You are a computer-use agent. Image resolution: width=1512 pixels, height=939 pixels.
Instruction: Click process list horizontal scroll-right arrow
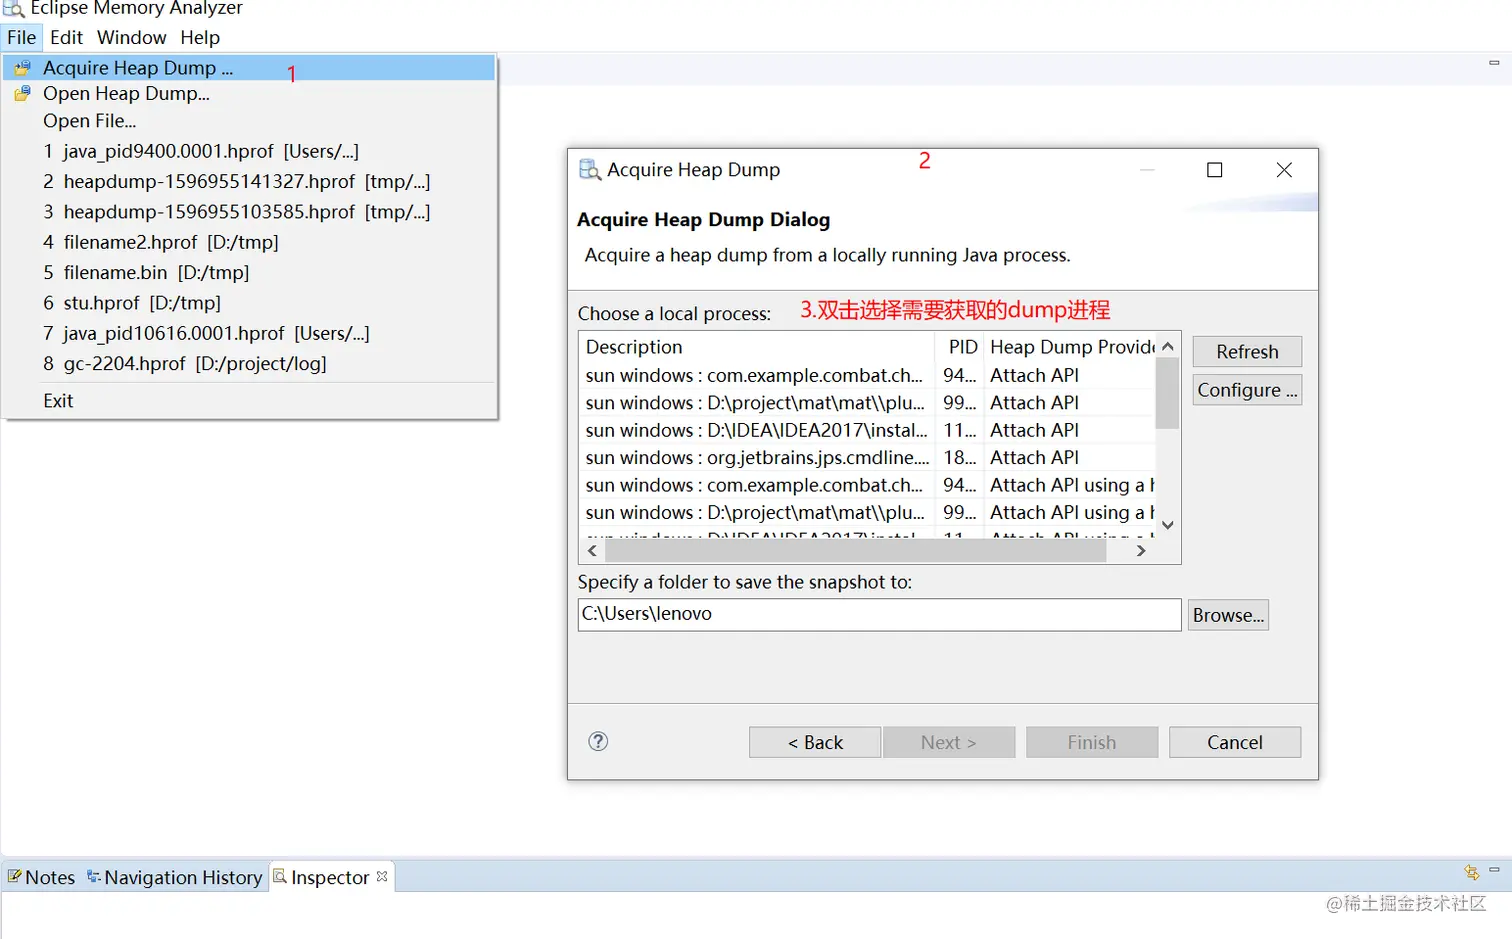pyautogui.click(x=1141, y=551)
